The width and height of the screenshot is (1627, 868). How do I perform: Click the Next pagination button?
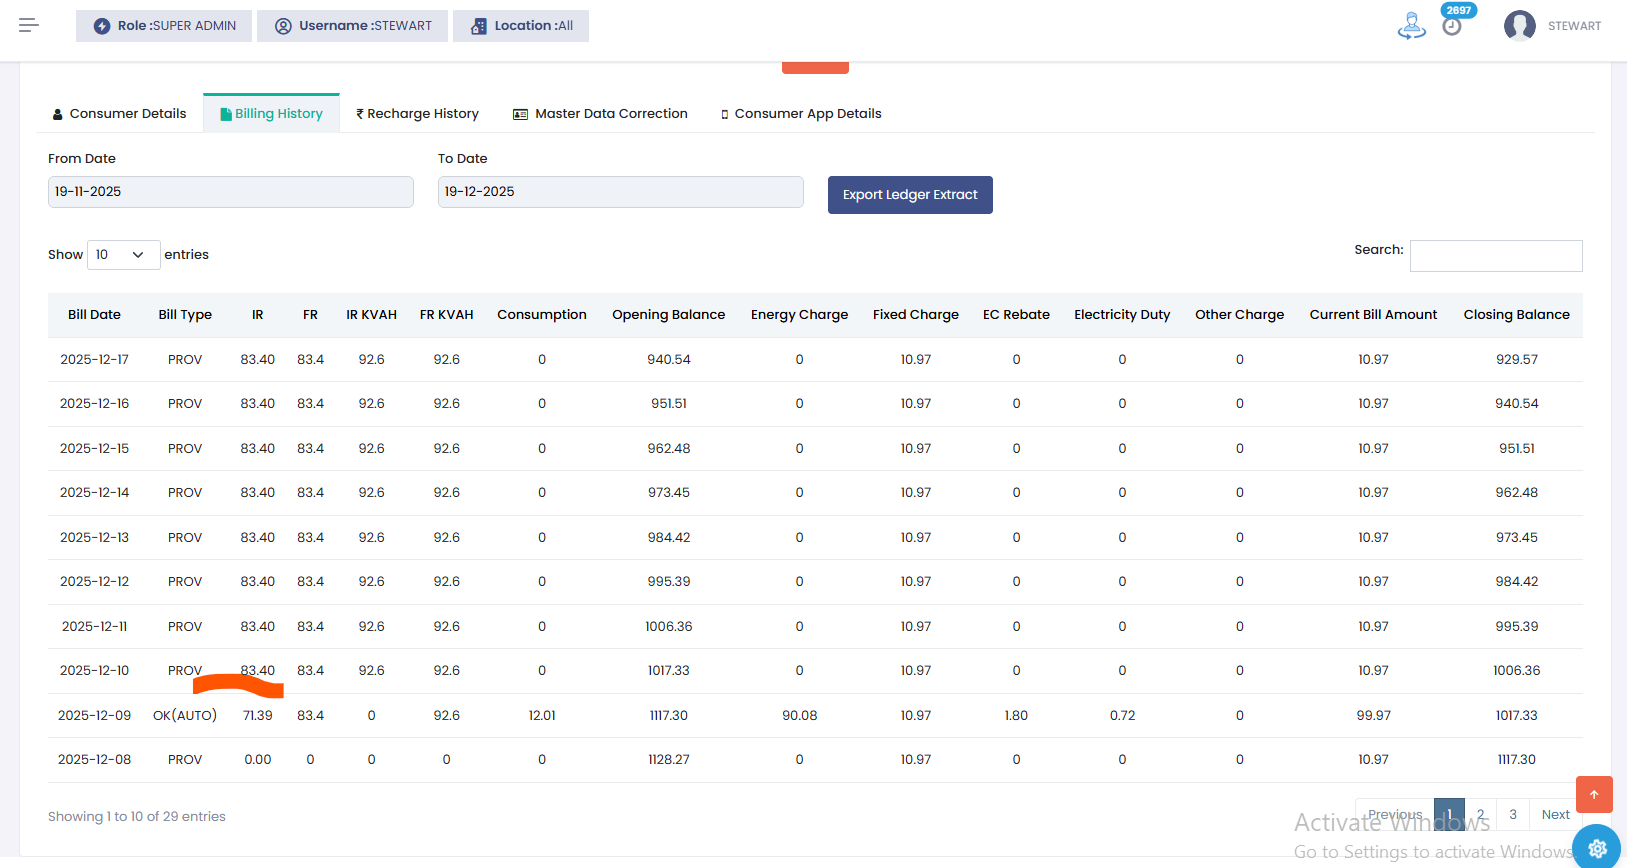tap(1555, 815)
